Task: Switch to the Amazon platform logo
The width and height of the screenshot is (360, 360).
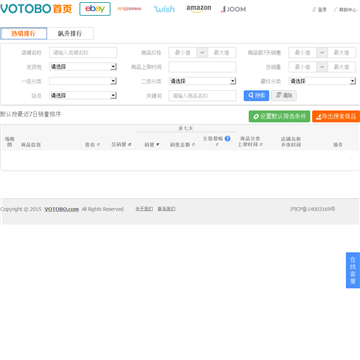Action: (x=199, y=9)
